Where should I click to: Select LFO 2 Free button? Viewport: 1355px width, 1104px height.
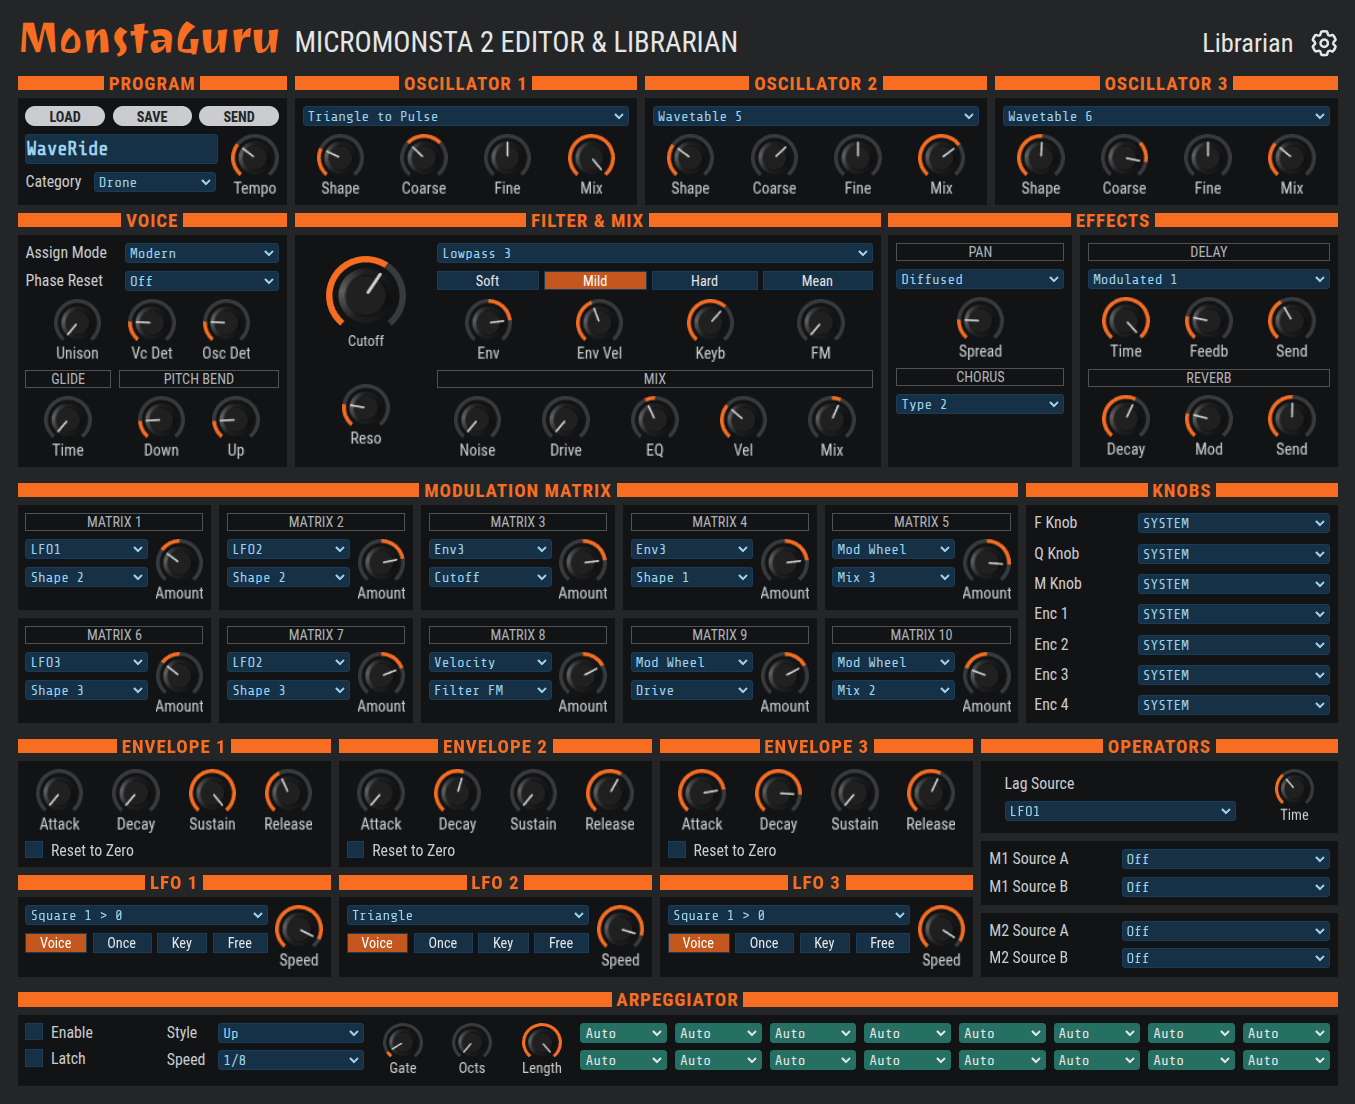pos(561,943)
